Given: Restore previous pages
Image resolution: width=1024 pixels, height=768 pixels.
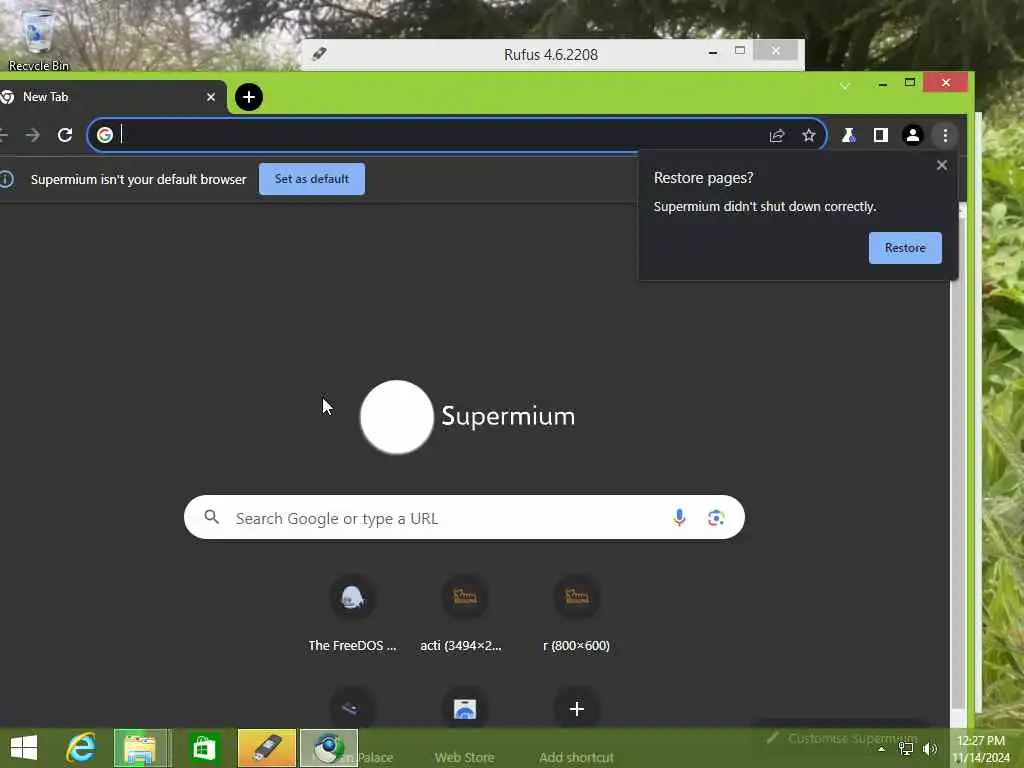Looking at the screenshot, I should pyautogui.click(x=904, y=248).
